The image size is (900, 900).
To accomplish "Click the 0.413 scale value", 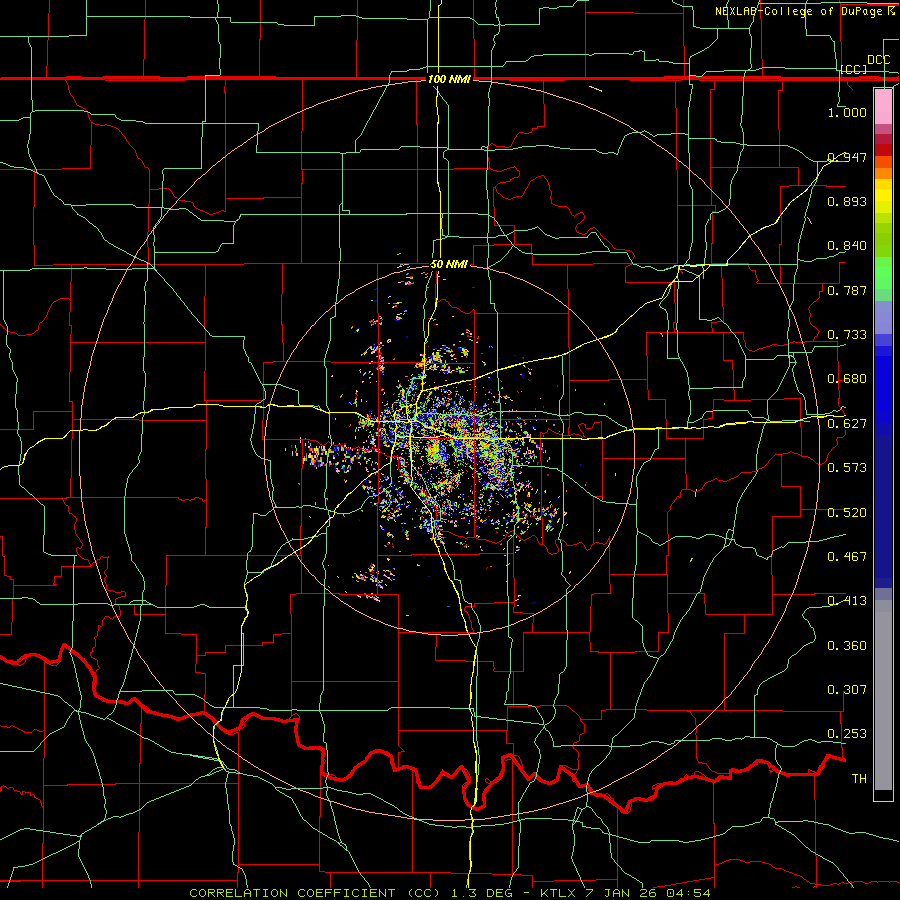I will 847,600.
